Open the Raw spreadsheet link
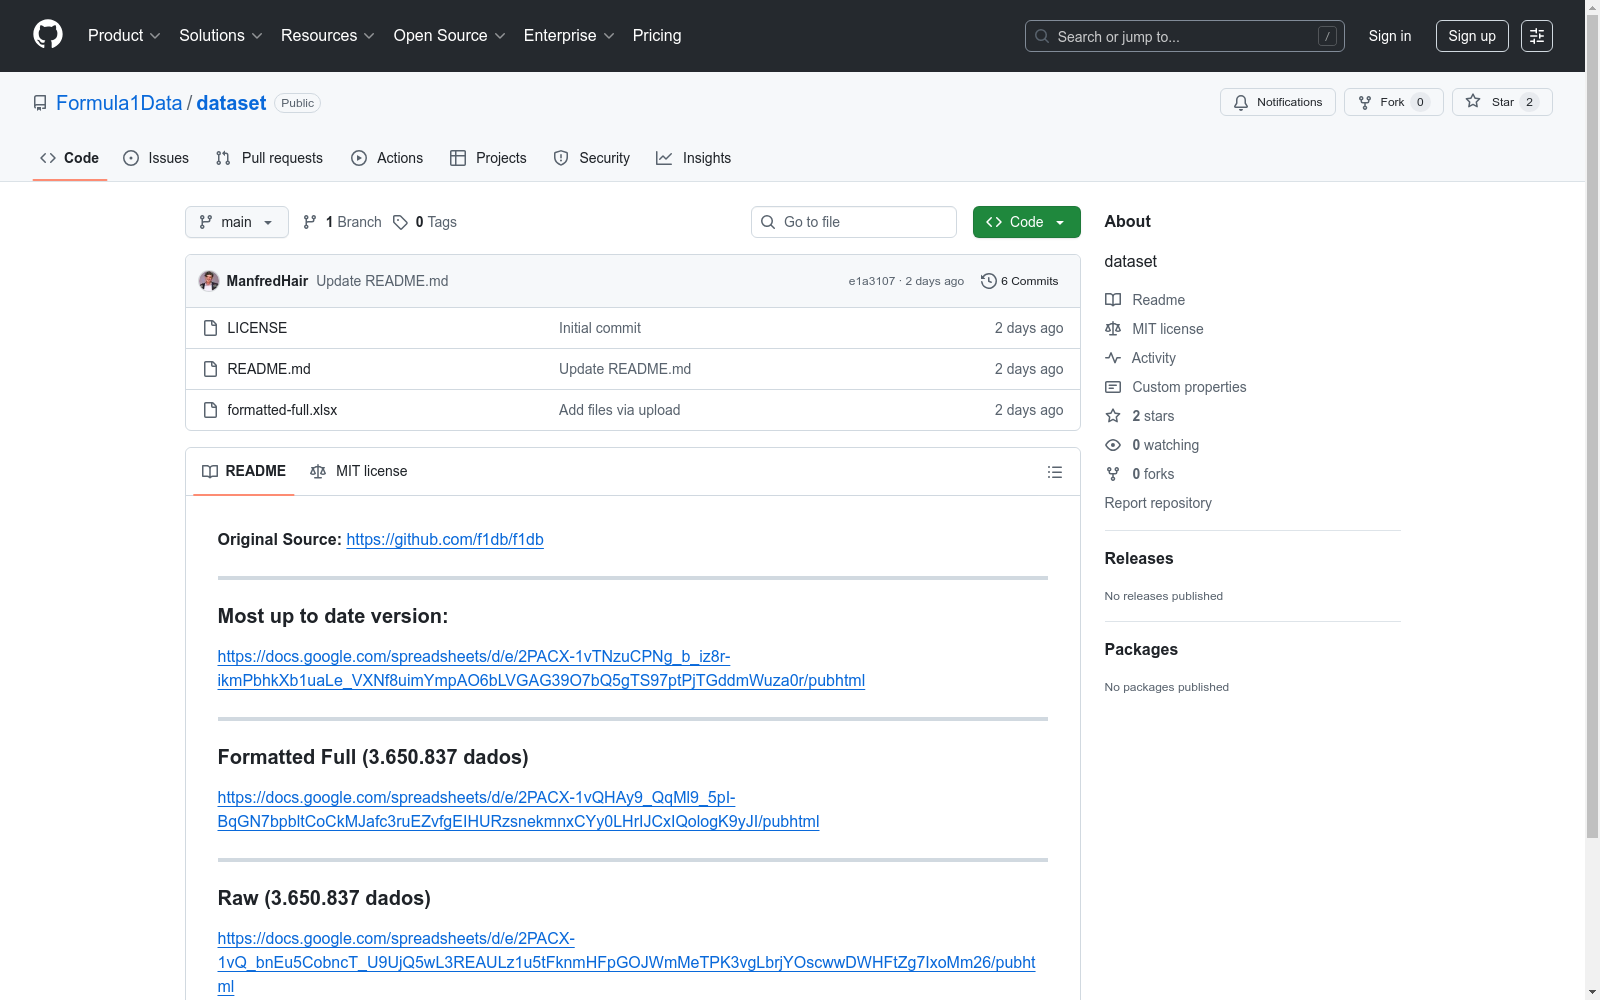This screenshot has width=1600, height=1000. point(626,962)
